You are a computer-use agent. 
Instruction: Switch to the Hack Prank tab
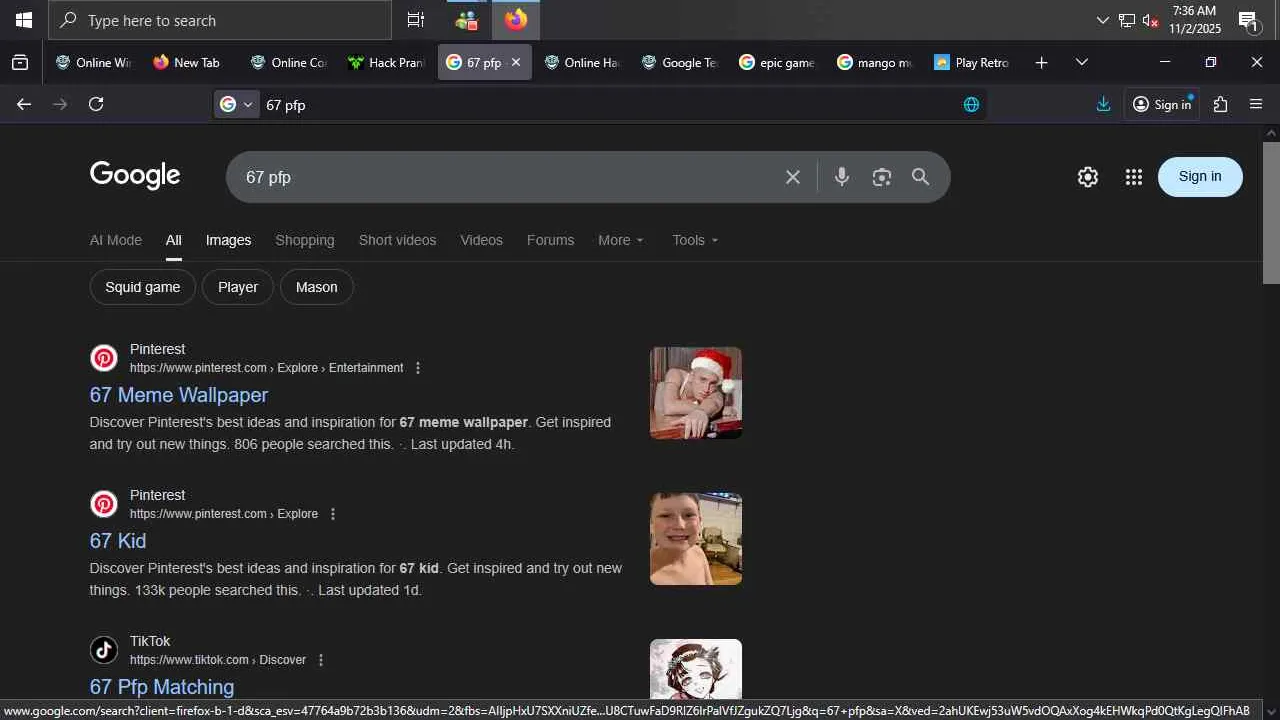point(386,62)
